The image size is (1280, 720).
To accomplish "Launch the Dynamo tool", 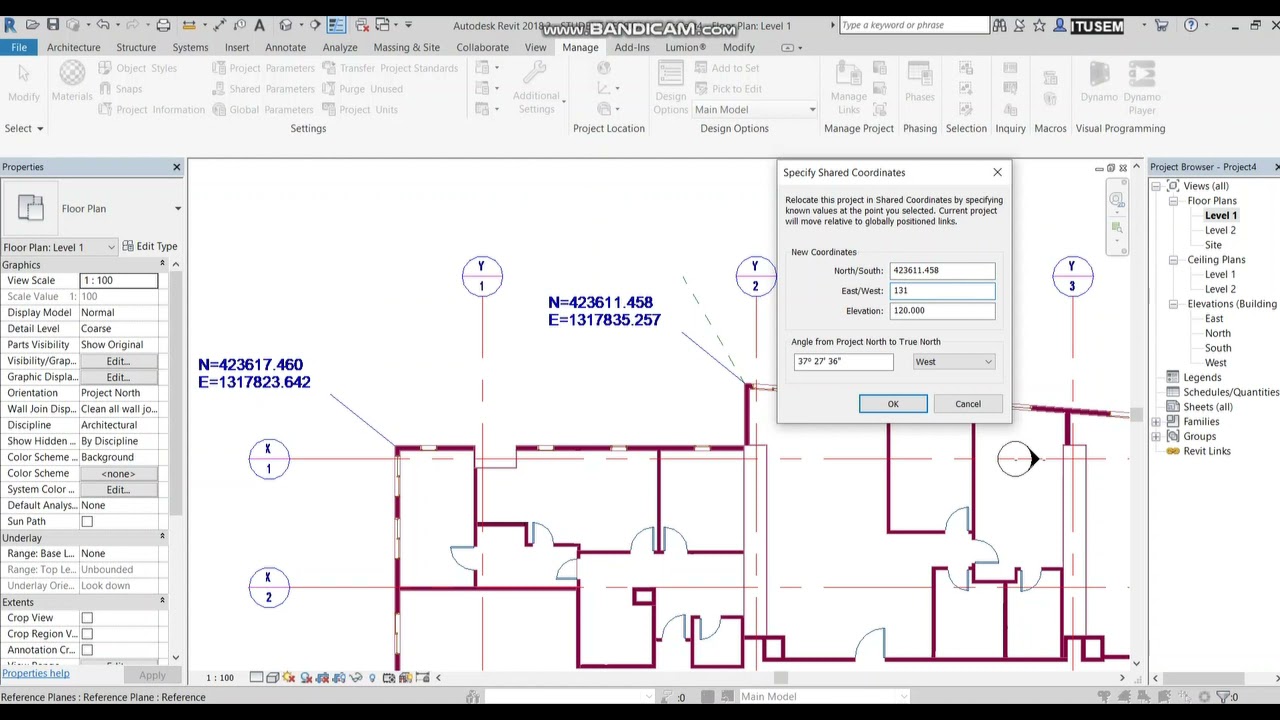I will point(1099,82).
